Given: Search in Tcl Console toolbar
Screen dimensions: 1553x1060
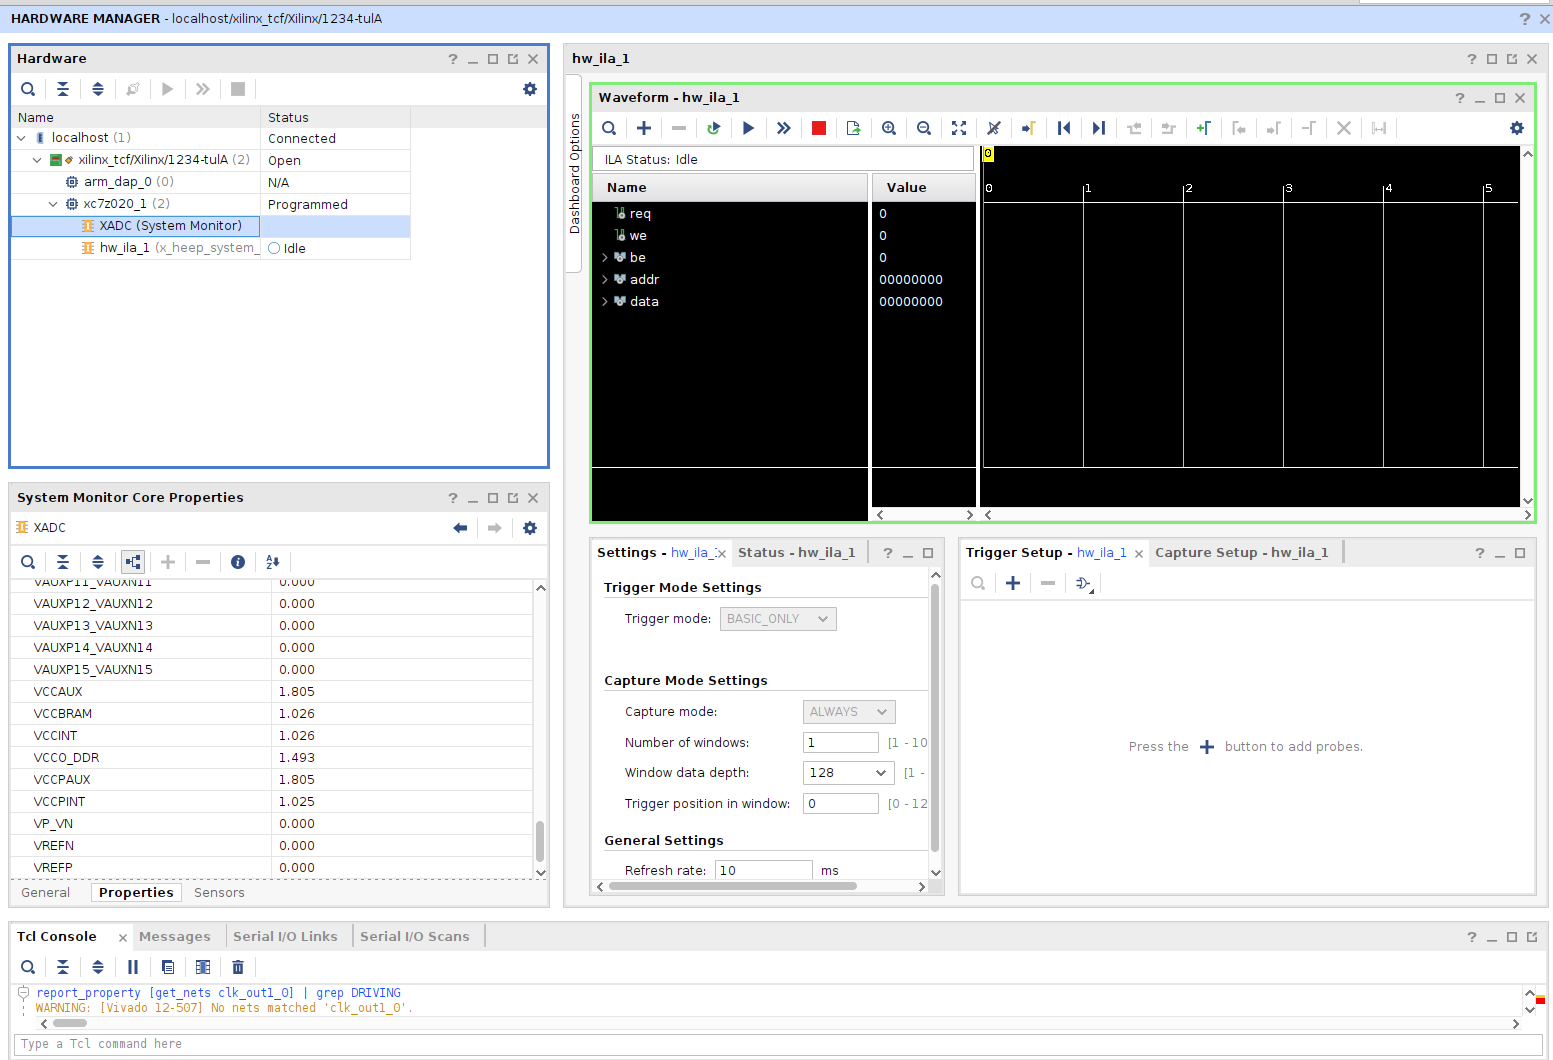Looking at the screenshot, I should (28, 967).
